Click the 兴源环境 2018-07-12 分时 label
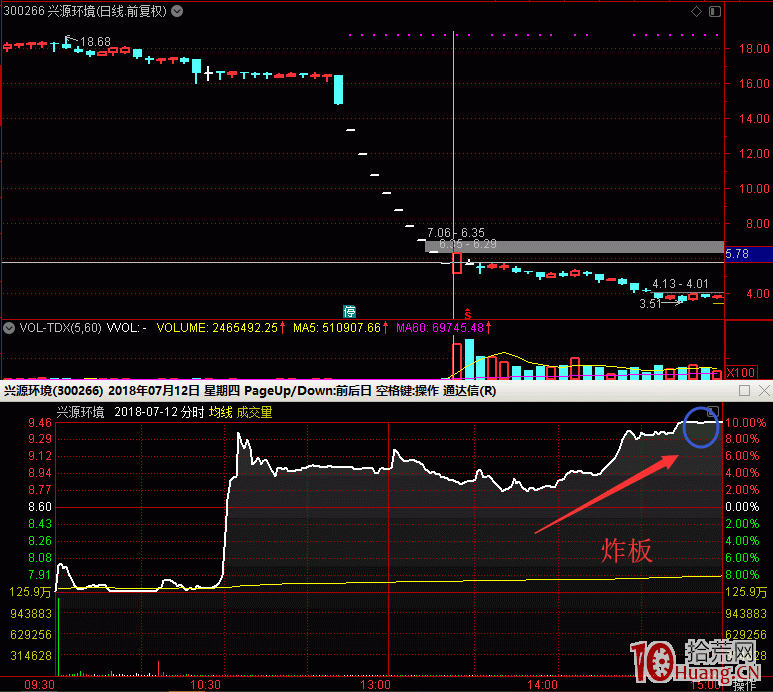Screen dimensions: 773x692 coord(130,412)
